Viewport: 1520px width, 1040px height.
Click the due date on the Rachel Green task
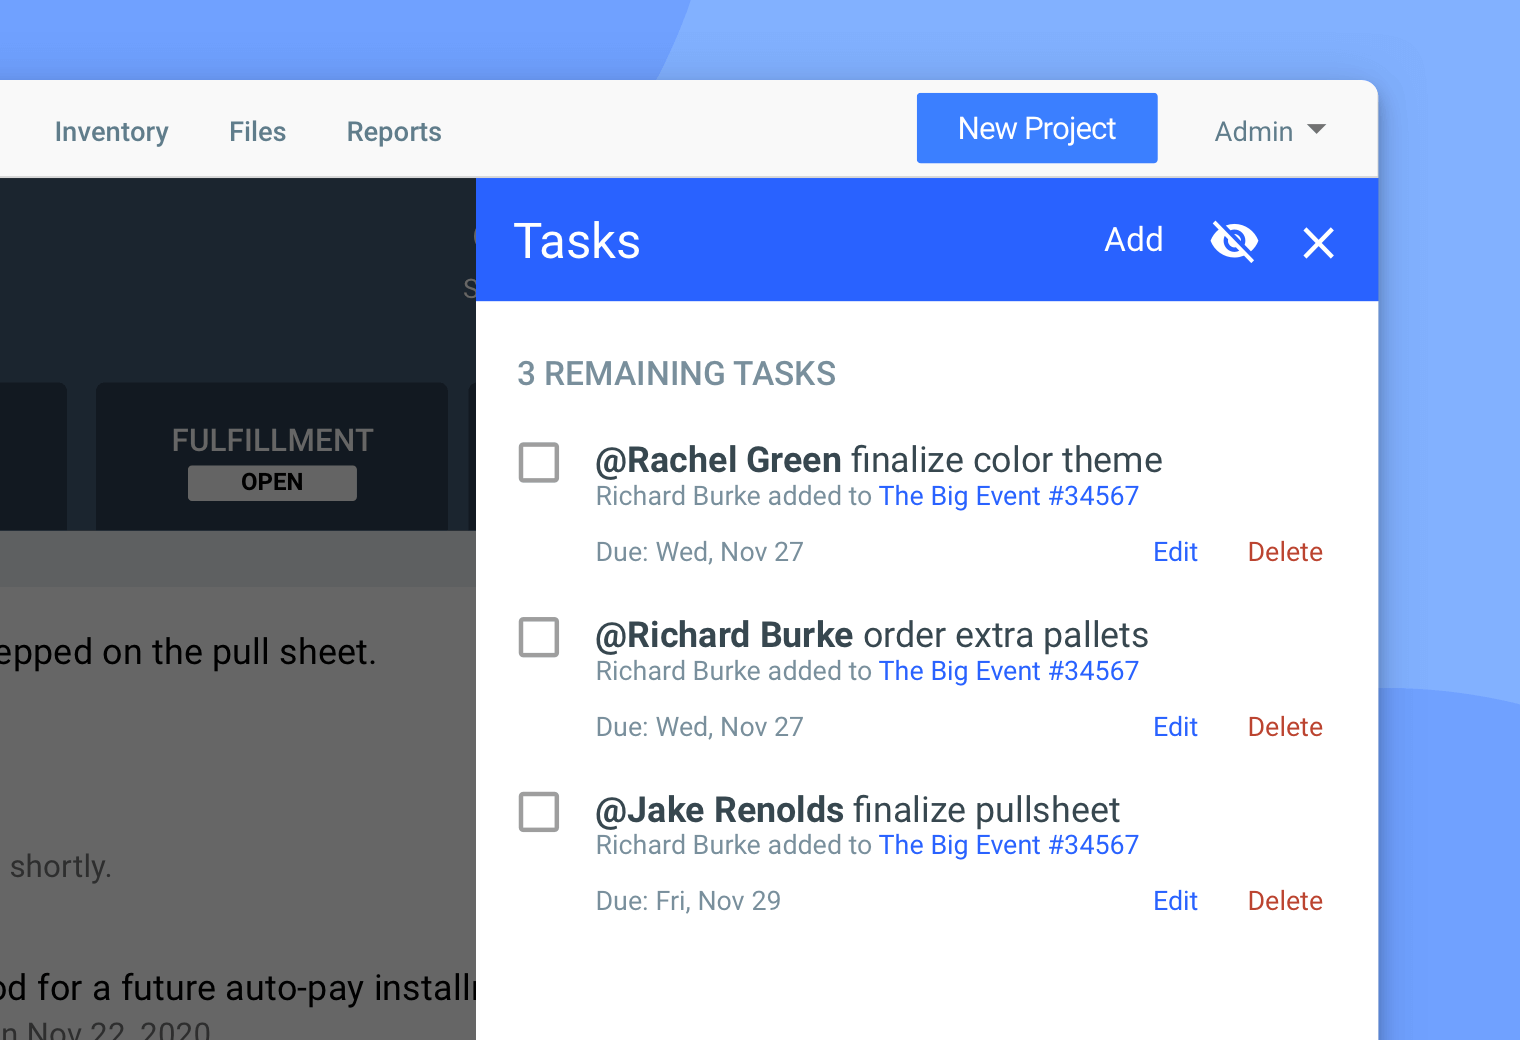(x=699, y=552)
